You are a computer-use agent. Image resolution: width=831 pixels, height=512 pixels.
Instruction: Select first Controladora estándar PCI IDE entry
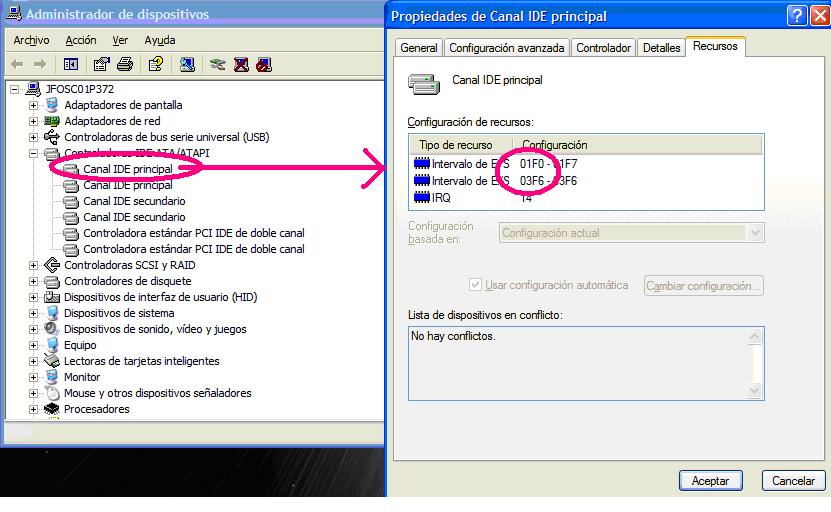tap(193, 233)
